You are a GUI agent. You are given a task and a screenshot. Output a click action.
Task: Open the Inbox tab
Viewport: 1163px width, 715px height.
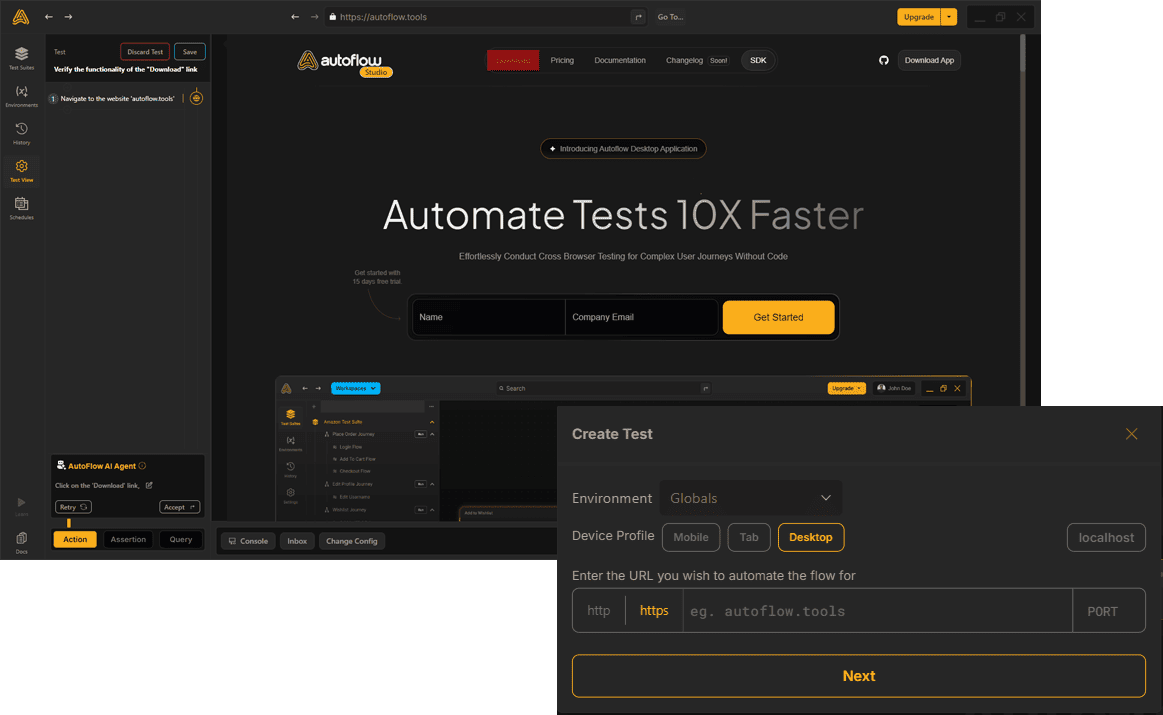pos(297,541)
